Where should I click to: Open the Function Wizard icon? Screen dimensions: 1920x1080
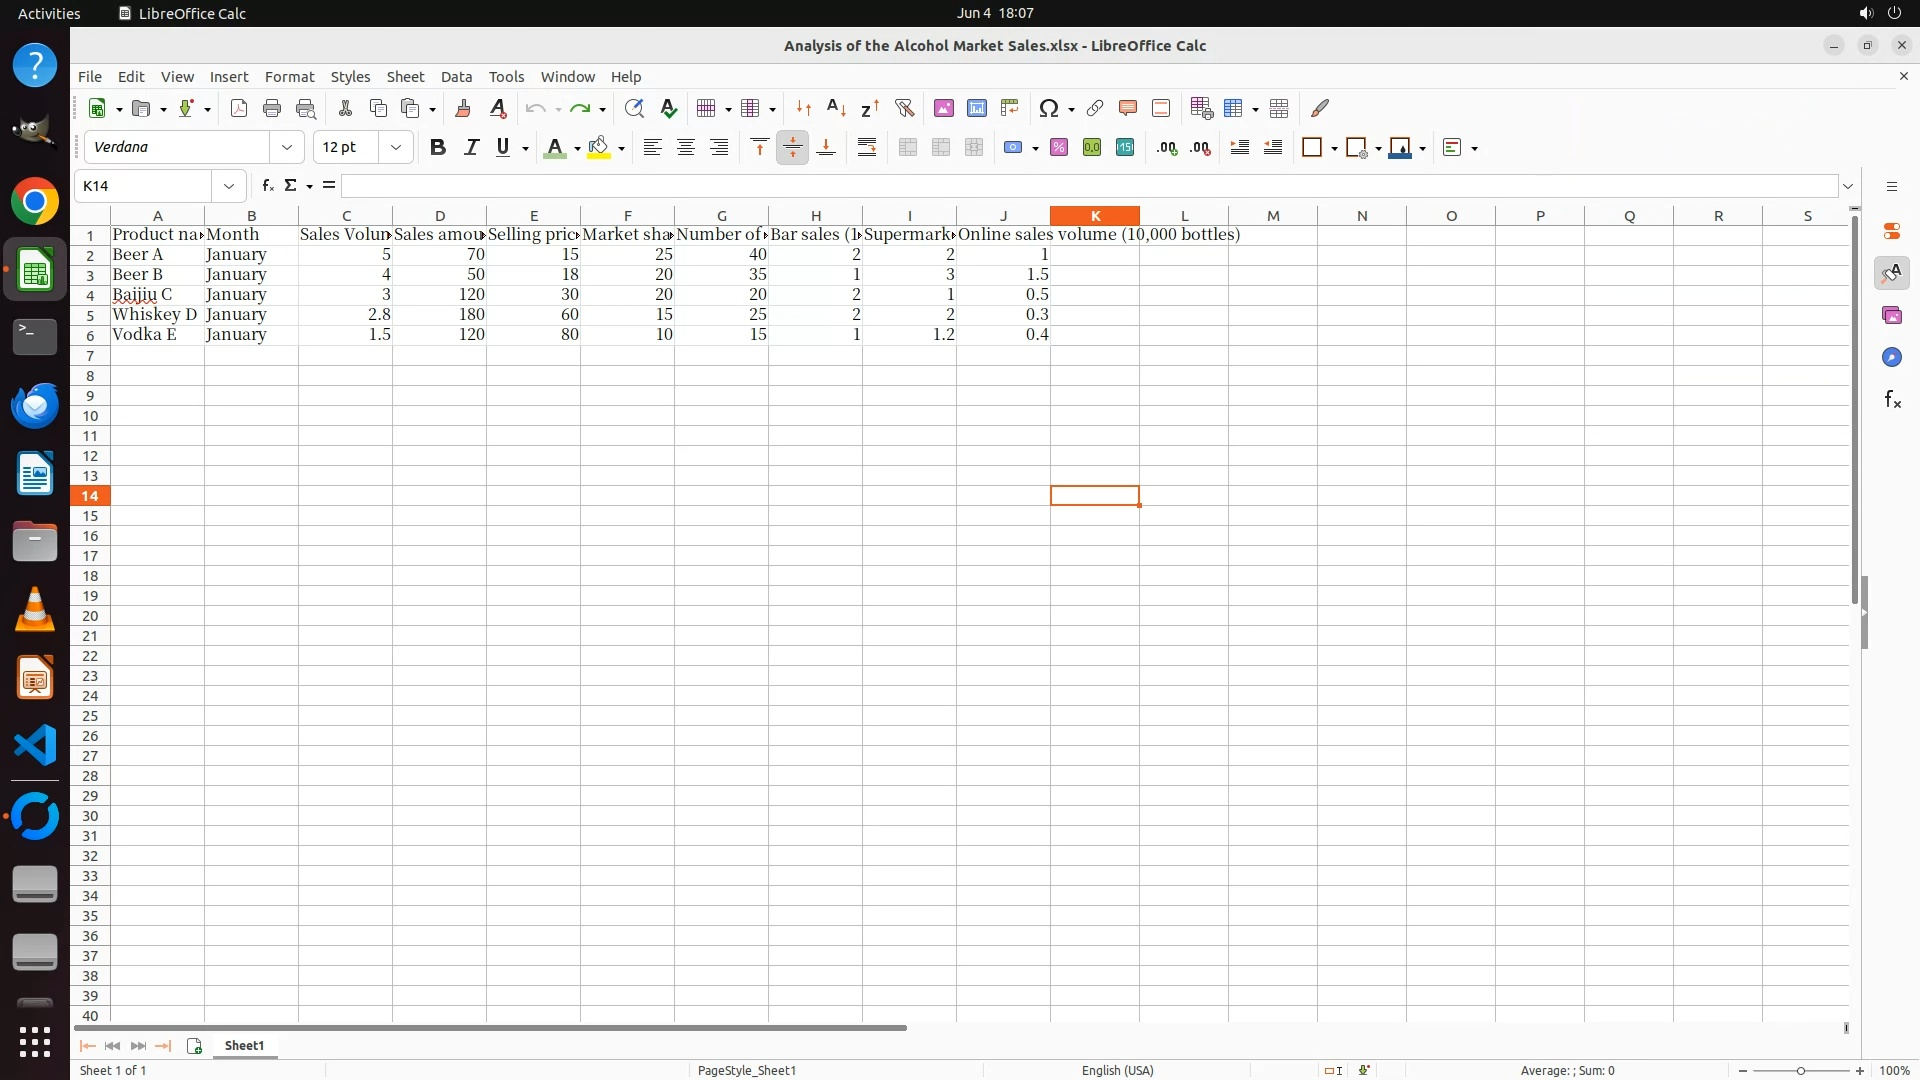pyautogui.click(x=267, y=186)
